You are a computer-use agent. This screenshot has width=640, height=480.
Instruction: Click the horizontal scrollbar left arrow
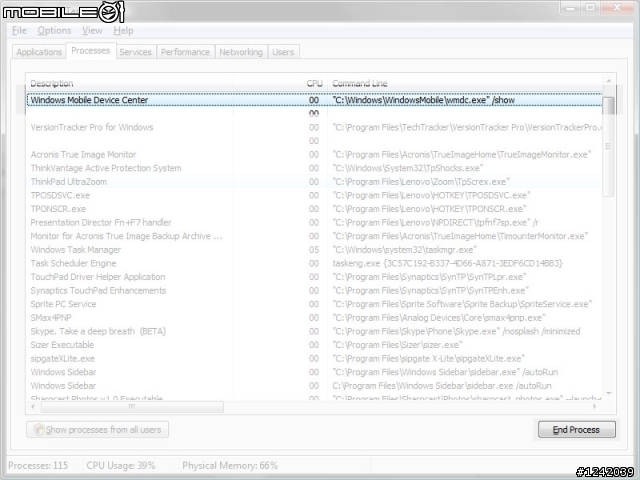pos(33,407)
